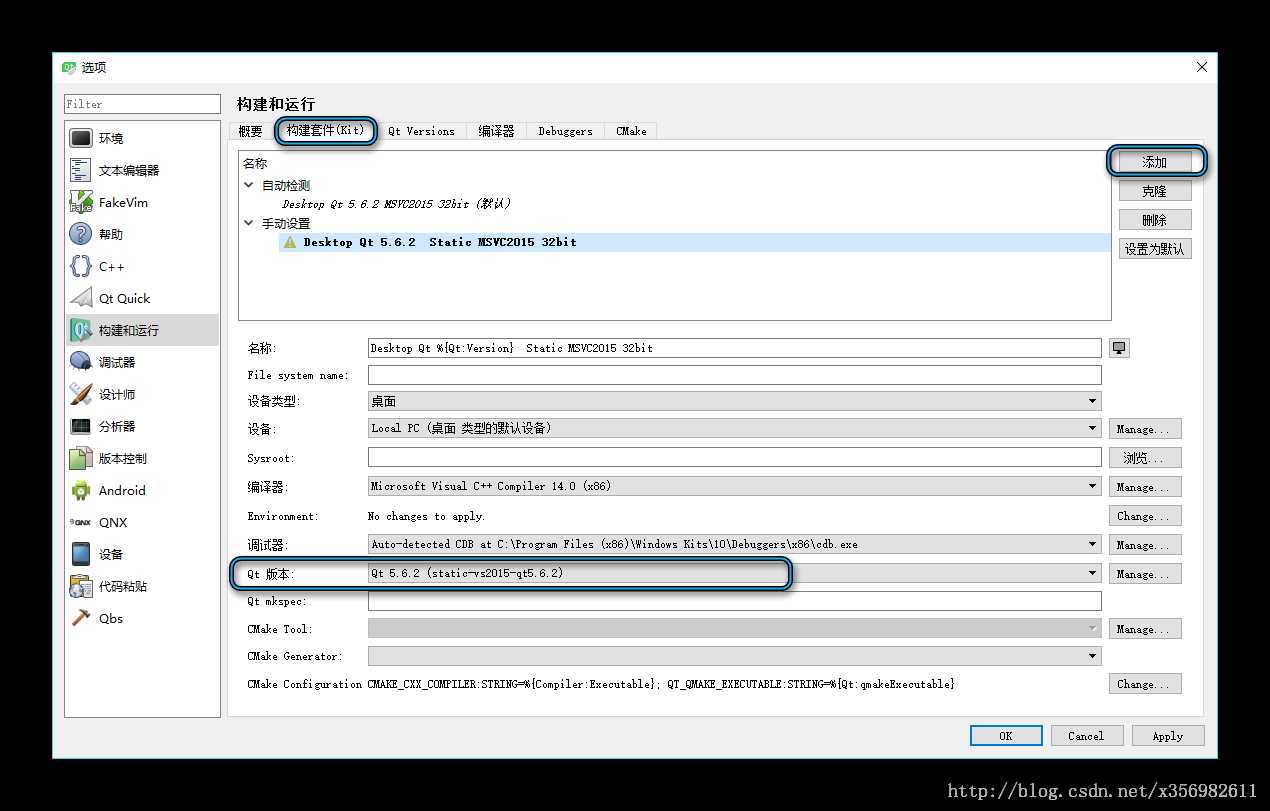The height and width of the screenshot is (811, 1270).
Task: Open the 设备 device icon
Action: pos(81,554)
